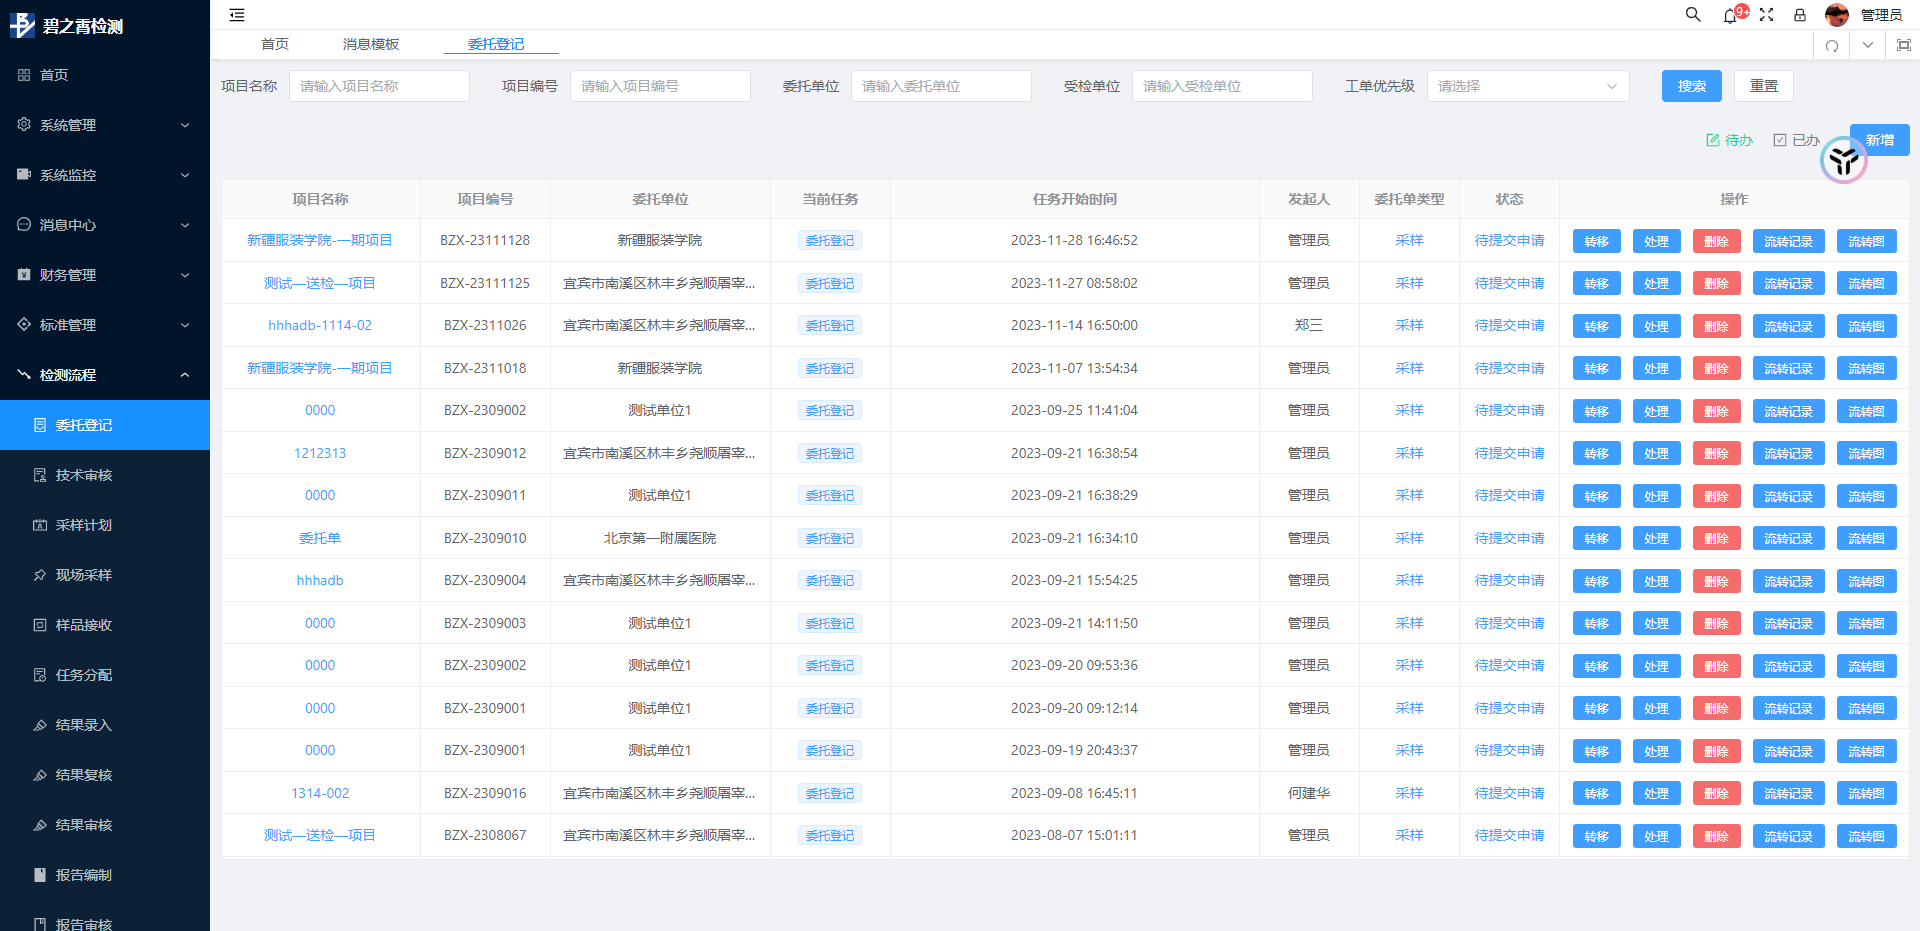Click time cell 2023-09-19 20:43:37
1920x931 pixels.
pos(1074,750)
